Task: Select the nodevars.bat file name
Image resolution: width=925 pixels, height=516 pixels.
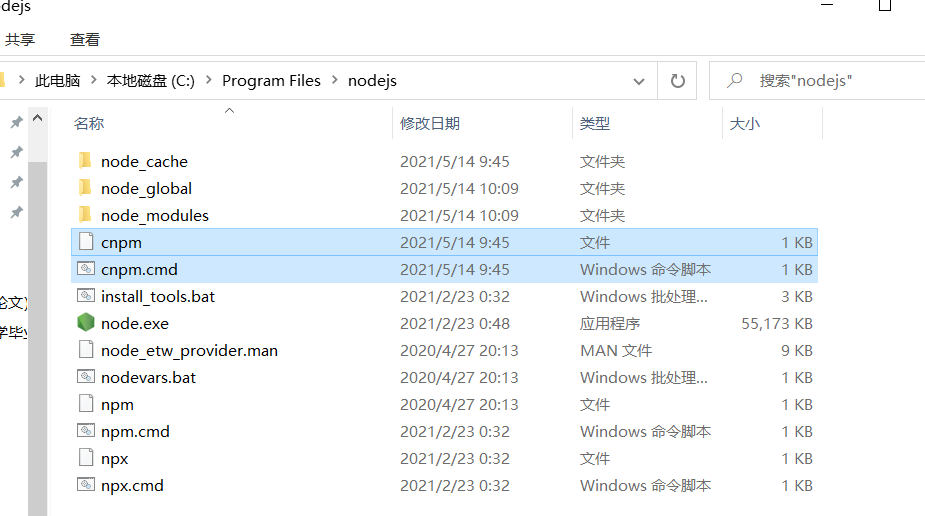Action: pos(148,377)
